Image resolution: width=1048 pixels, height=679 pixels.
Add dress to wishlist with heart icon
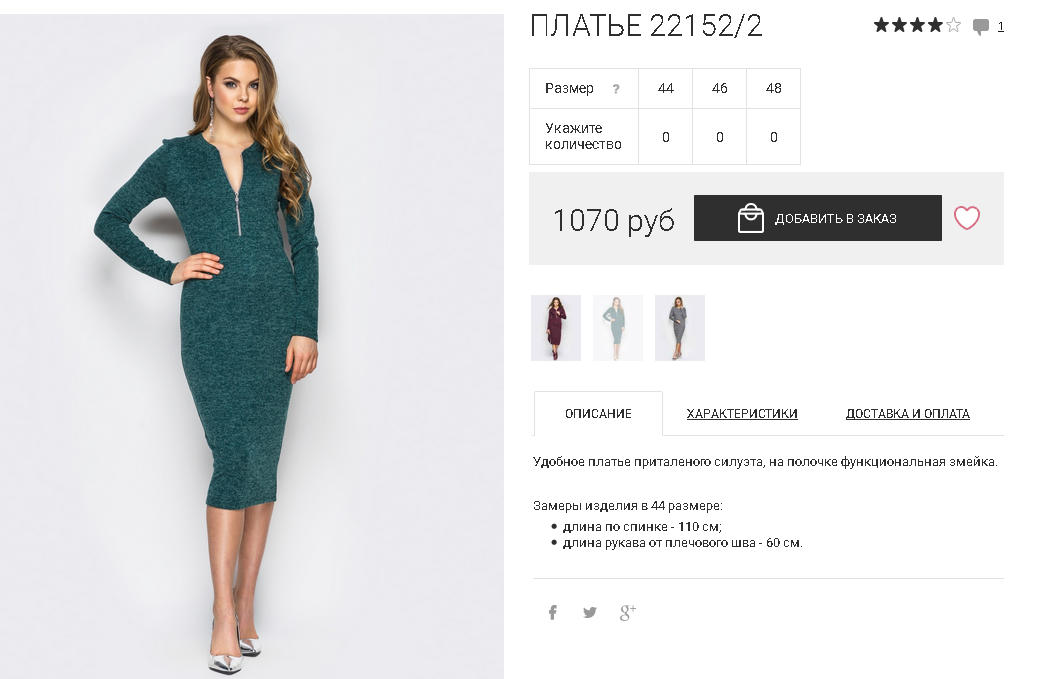point(966,218)
